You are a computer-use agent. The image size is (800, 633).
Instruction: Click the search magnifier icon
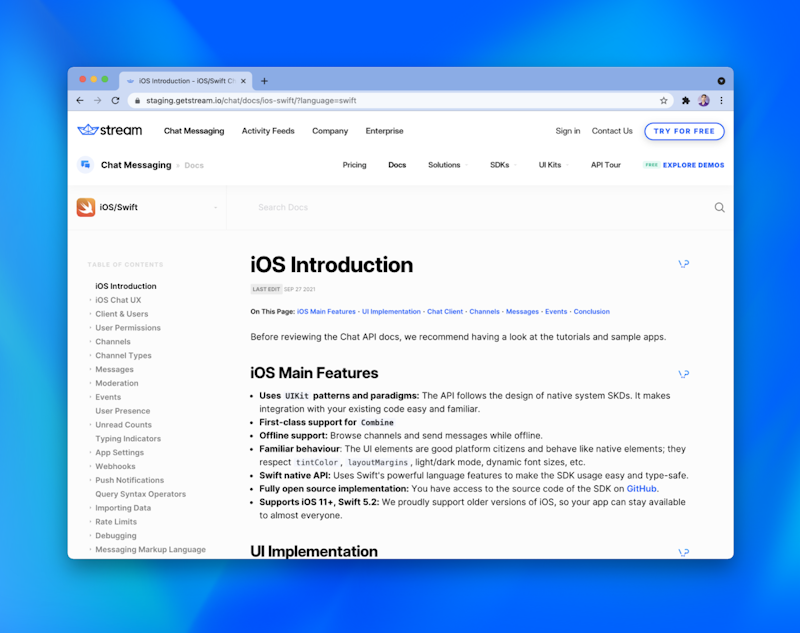tap(719, 207)
